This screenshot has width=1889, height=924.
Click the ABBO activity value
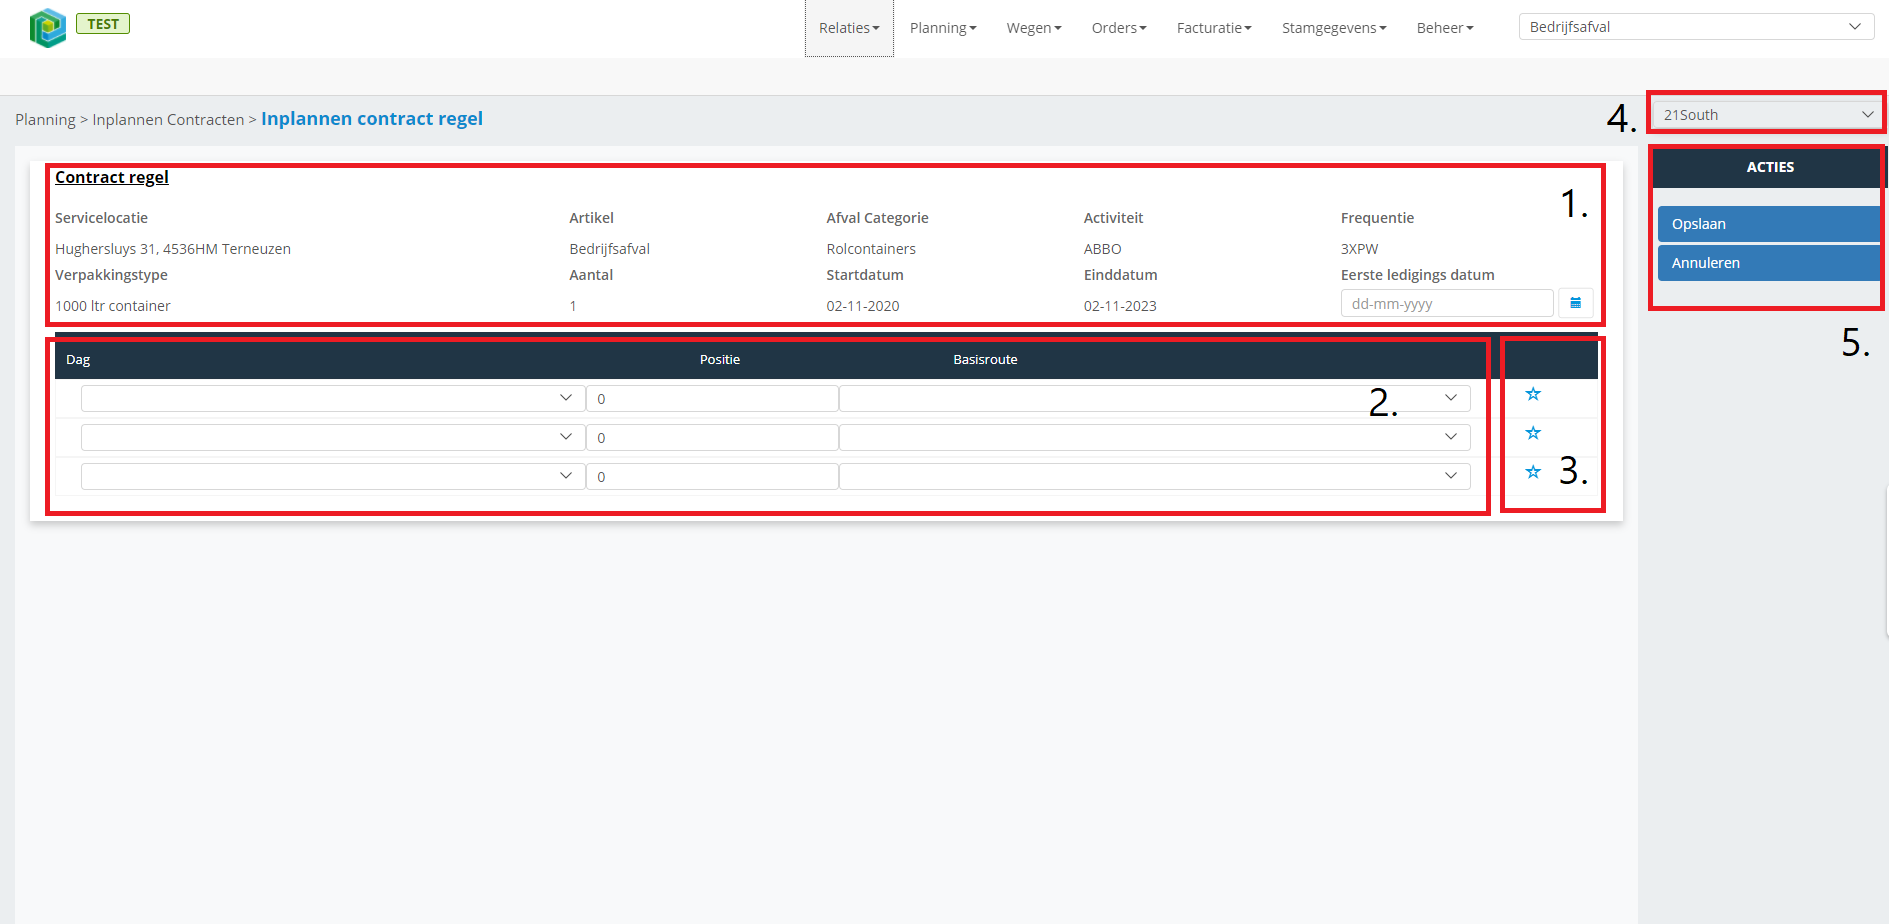[x=1102, y=249]
